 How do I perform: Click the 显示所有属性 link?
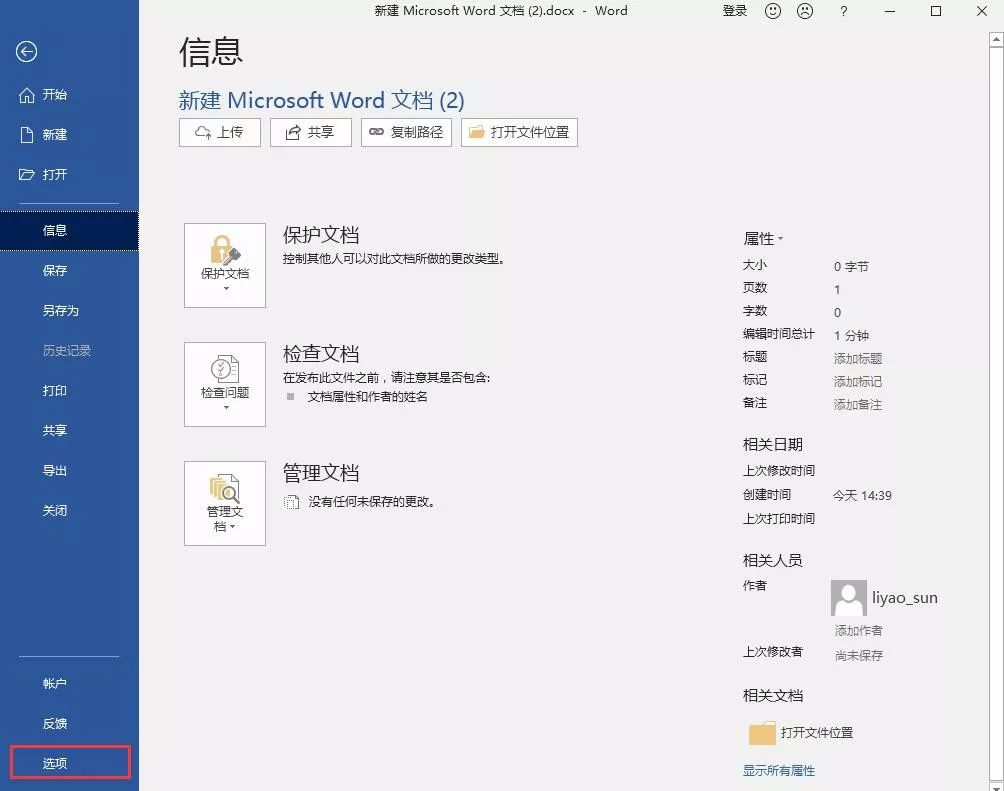(780, 770)
